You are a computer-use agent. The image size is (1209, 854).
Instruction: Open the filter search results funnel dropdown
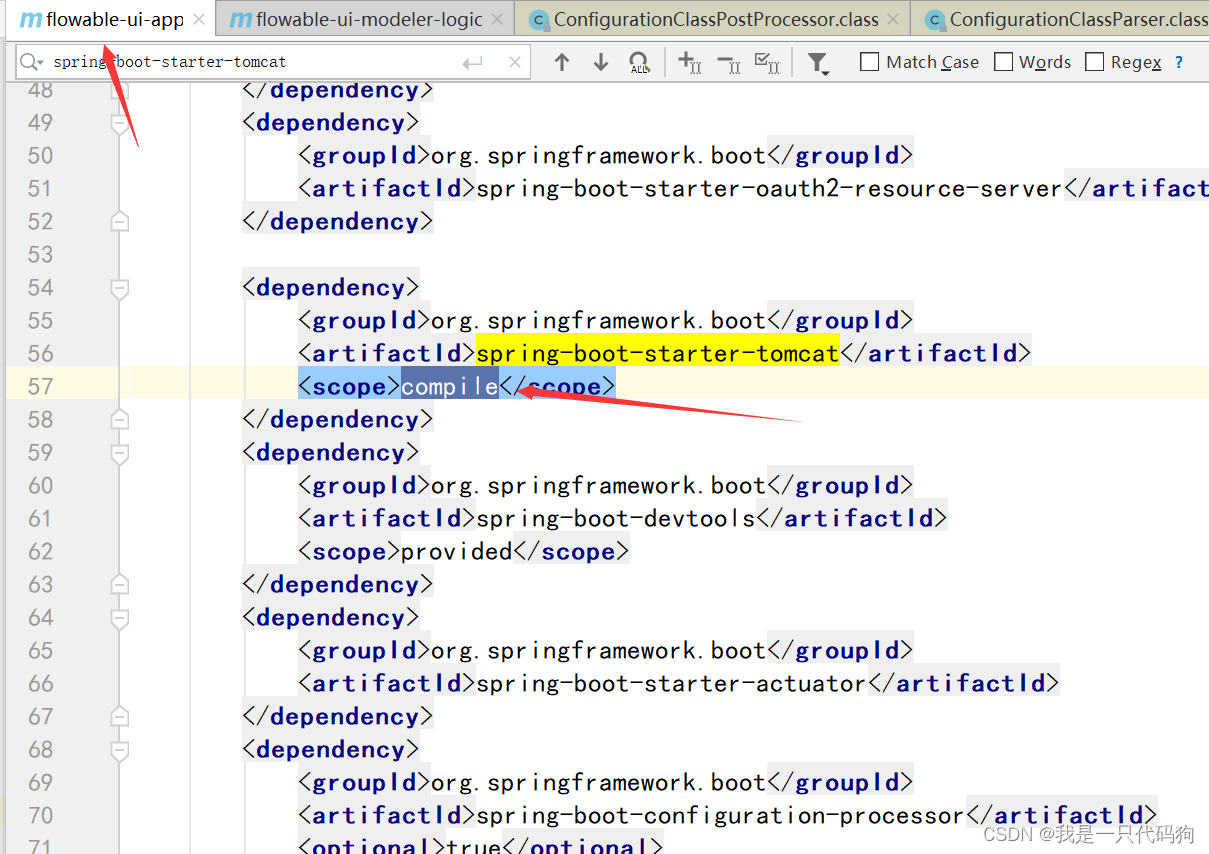click(x=819, y=62)
